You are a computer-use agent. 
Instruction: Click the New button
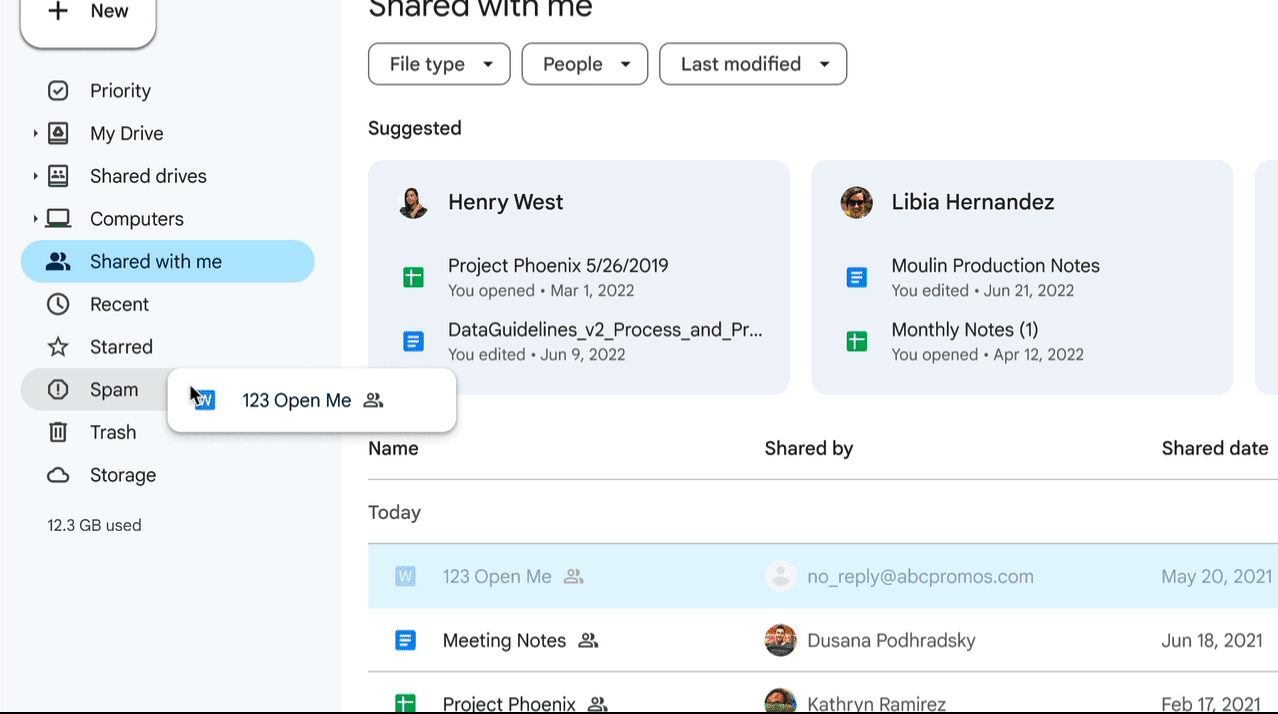click(x=88, y=11)
